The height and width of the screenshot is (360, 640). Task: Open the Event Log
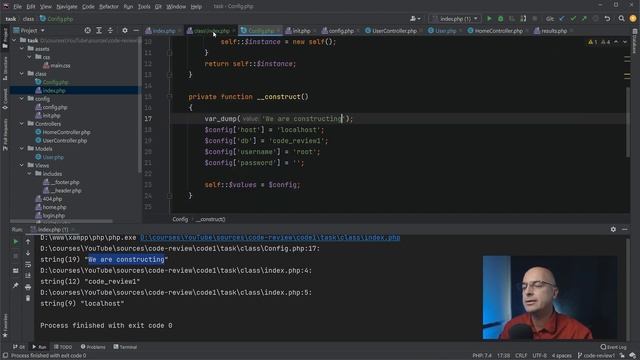coord(613,347)
